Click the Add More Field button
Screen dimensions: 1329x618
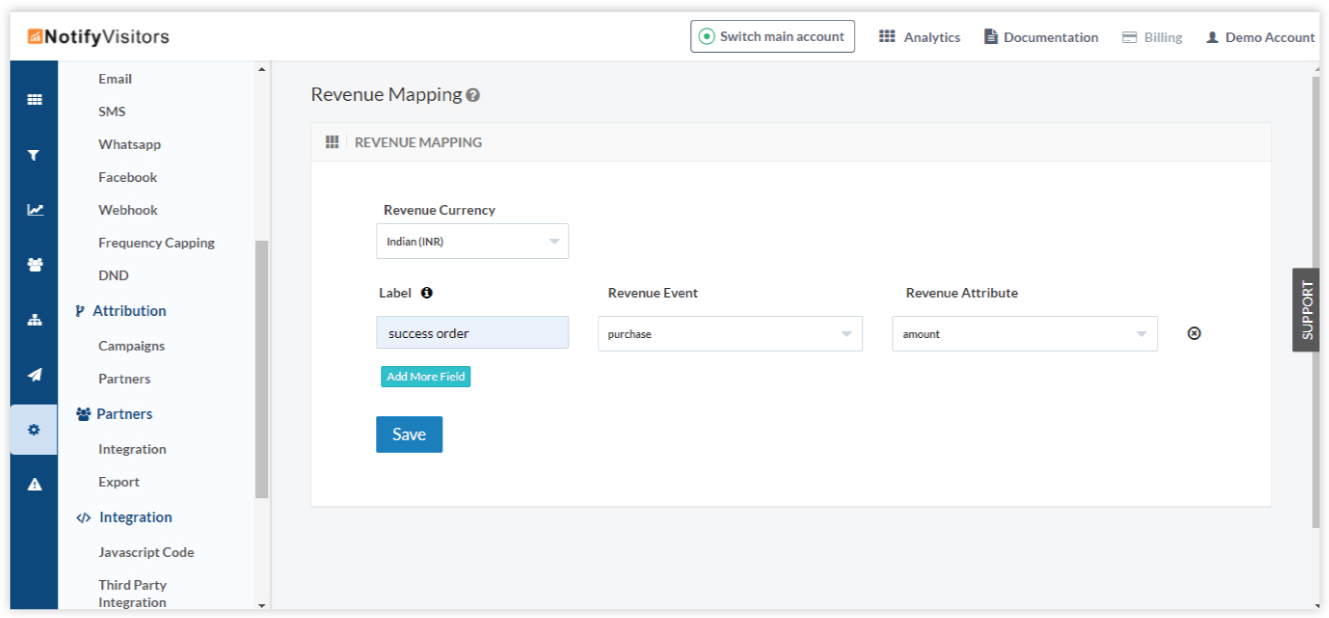[425, 377]
